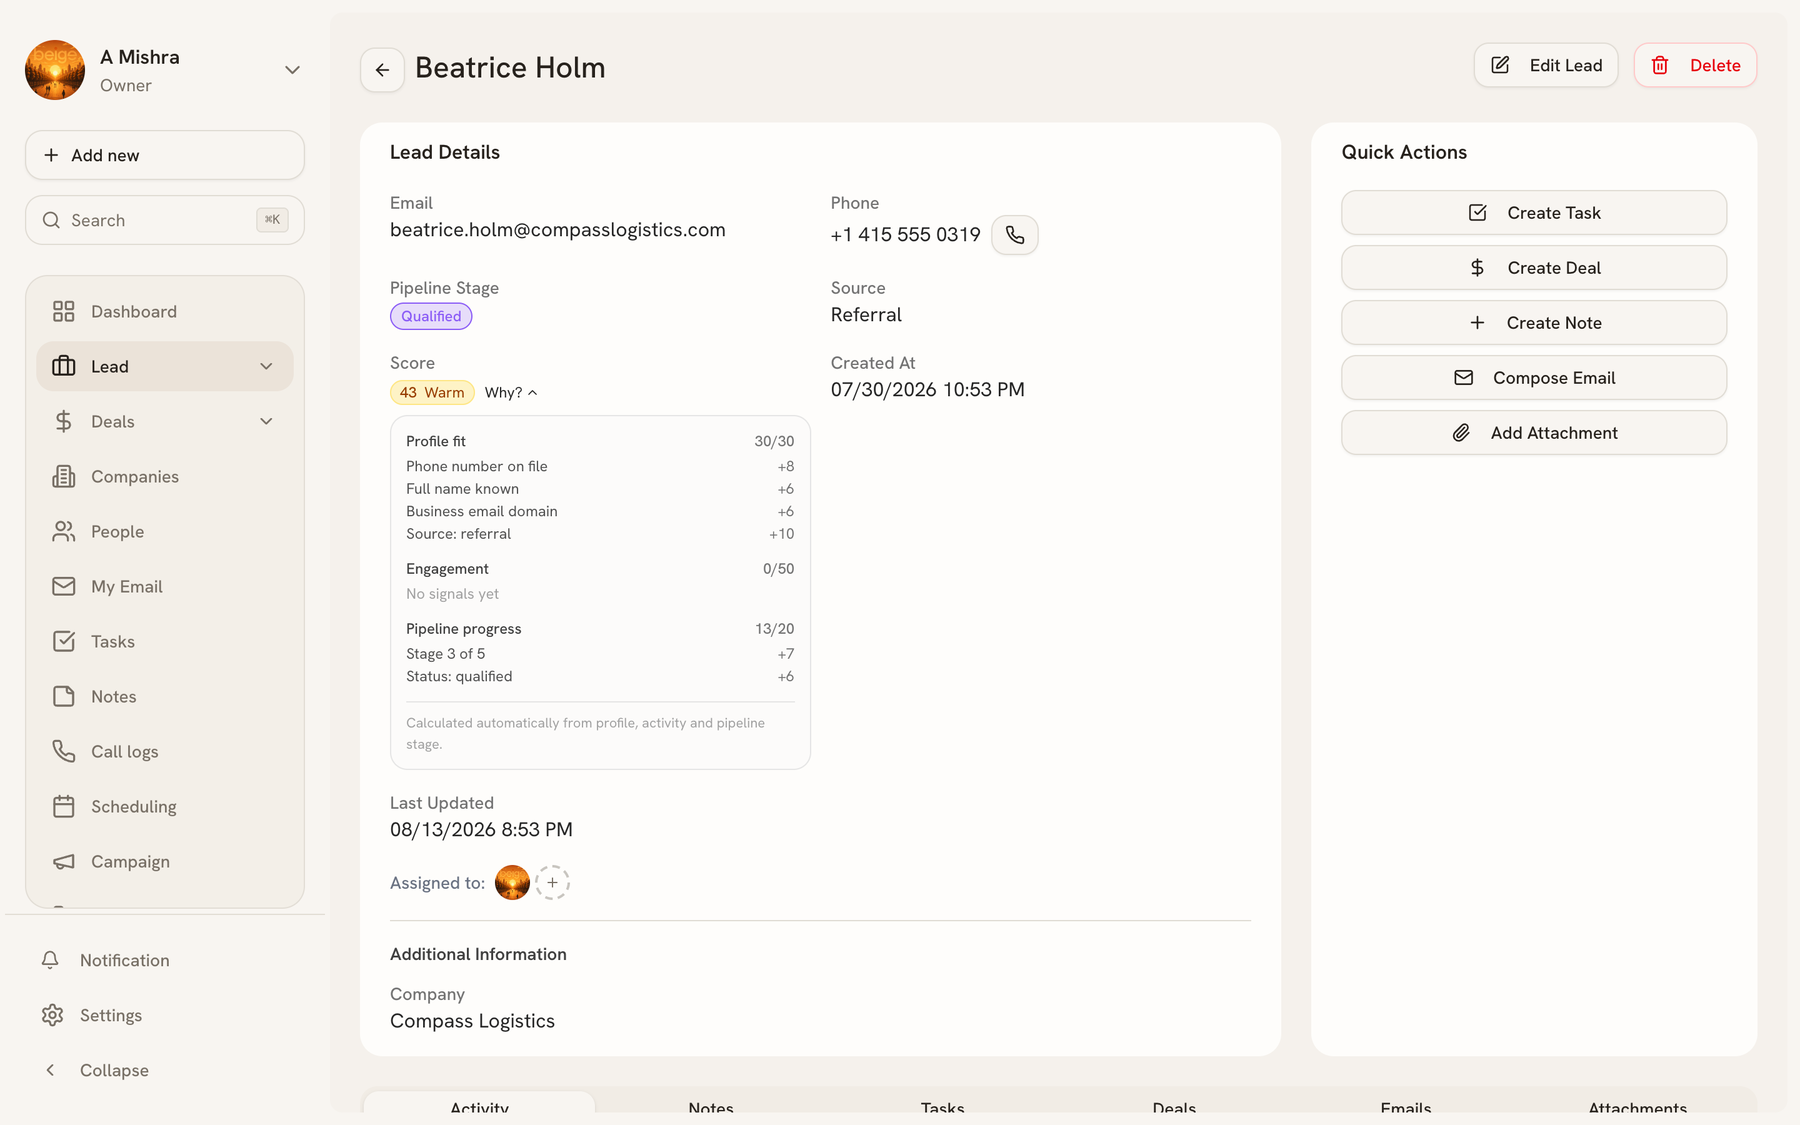Image resolution: width=1800 pixels, height=1125 pixels.
Task: Click Create Deal quick action
Action: pos(1534,268)
